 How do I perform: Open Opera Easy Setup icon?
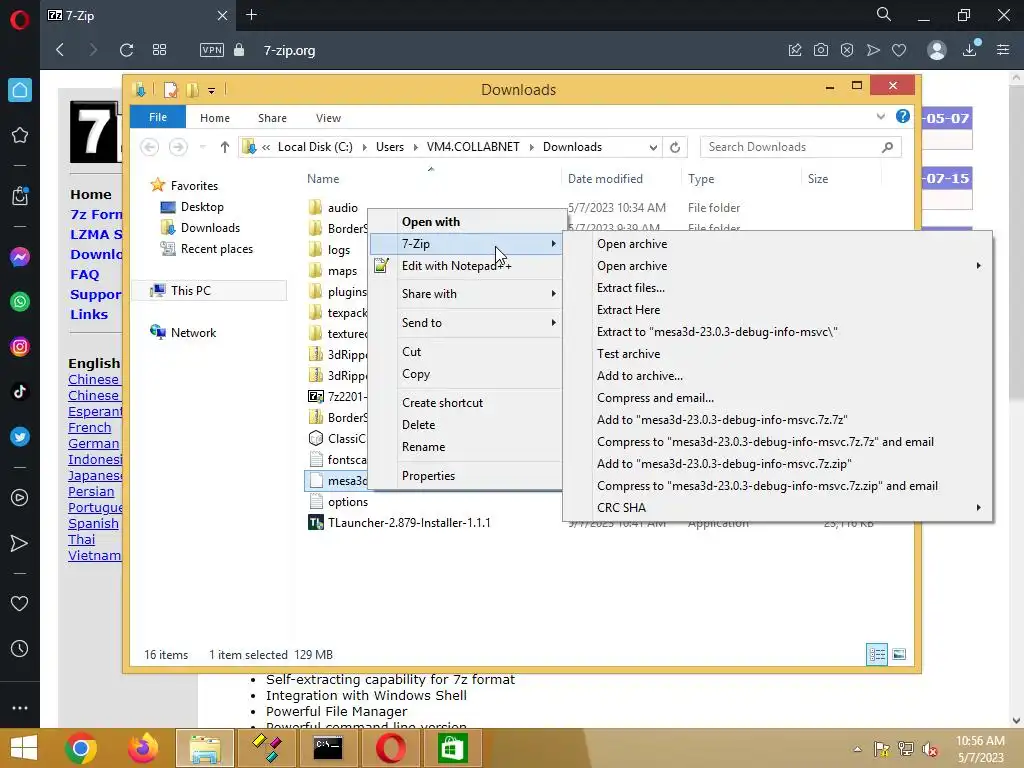[x=1003, y=50]
